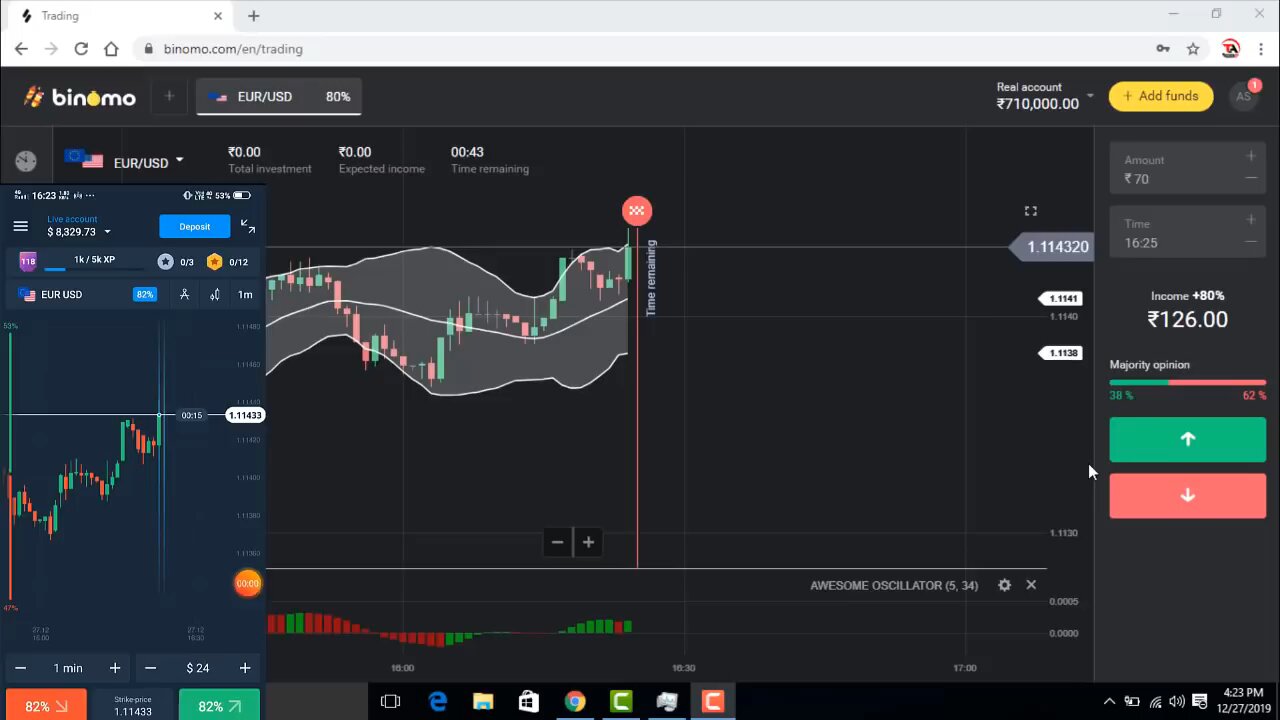Open the clock history icon

pos(26,161)
